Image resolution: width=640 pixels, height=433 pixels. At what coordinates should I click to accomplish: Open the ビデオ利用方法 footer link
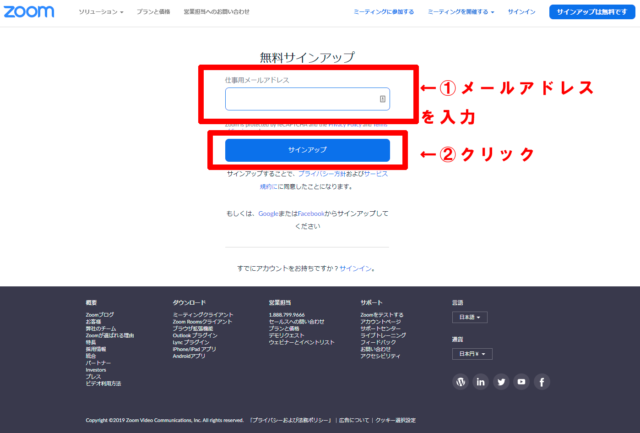(x=103, y=384)
